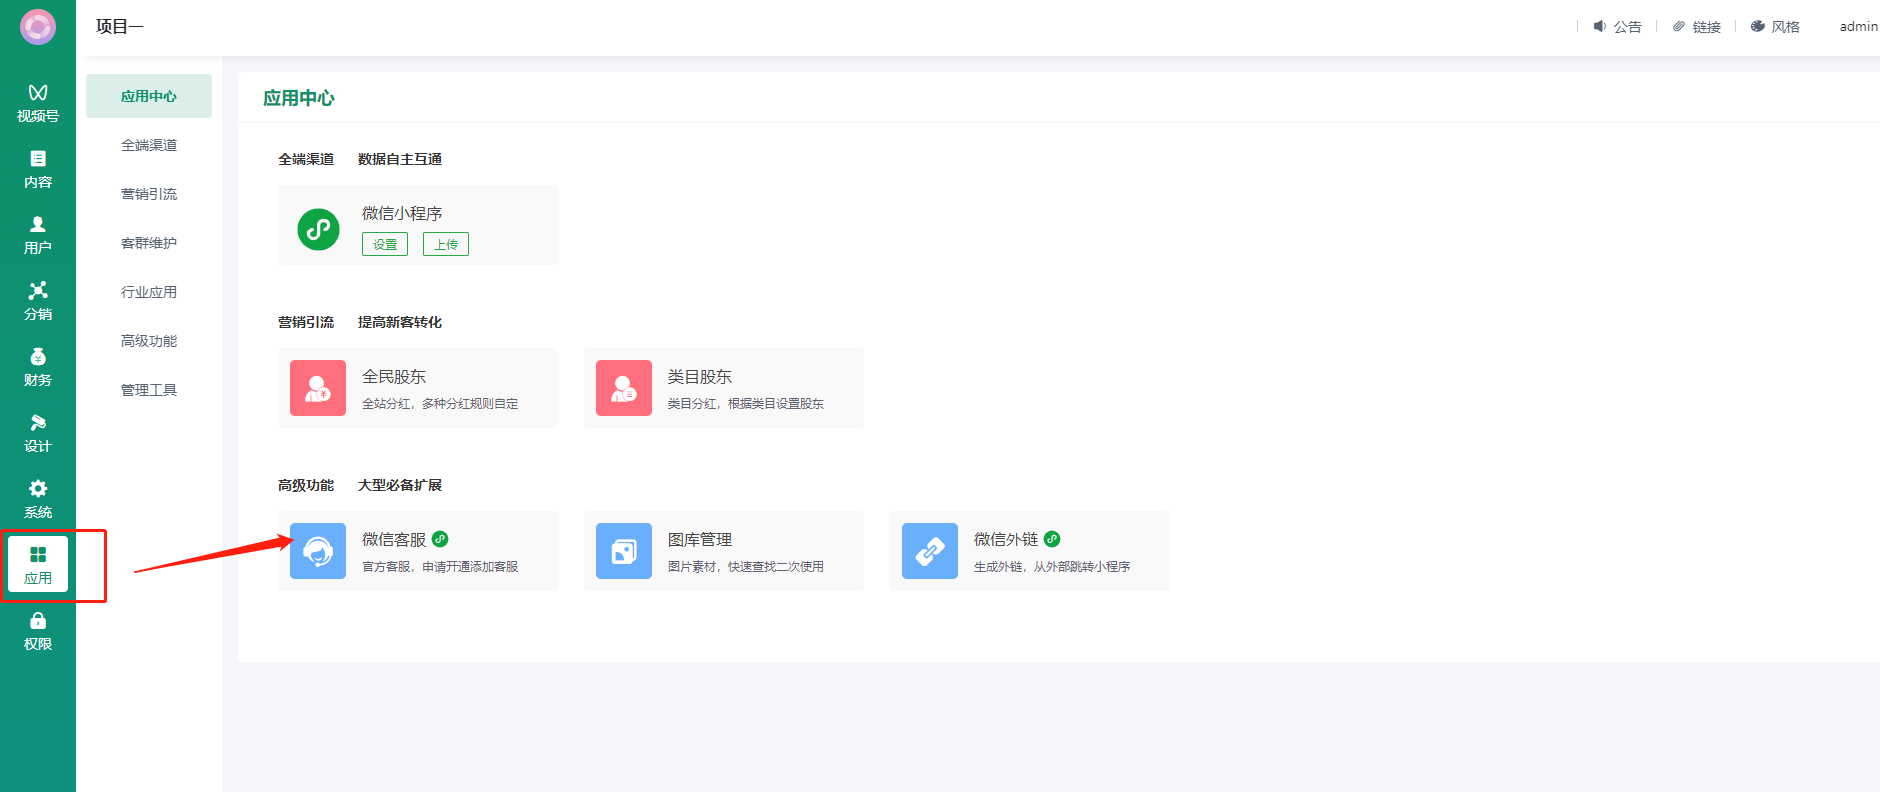Click mini-program badge beside 微信客服
This screenshot has width=1880, height=792.
click(440, 539)
